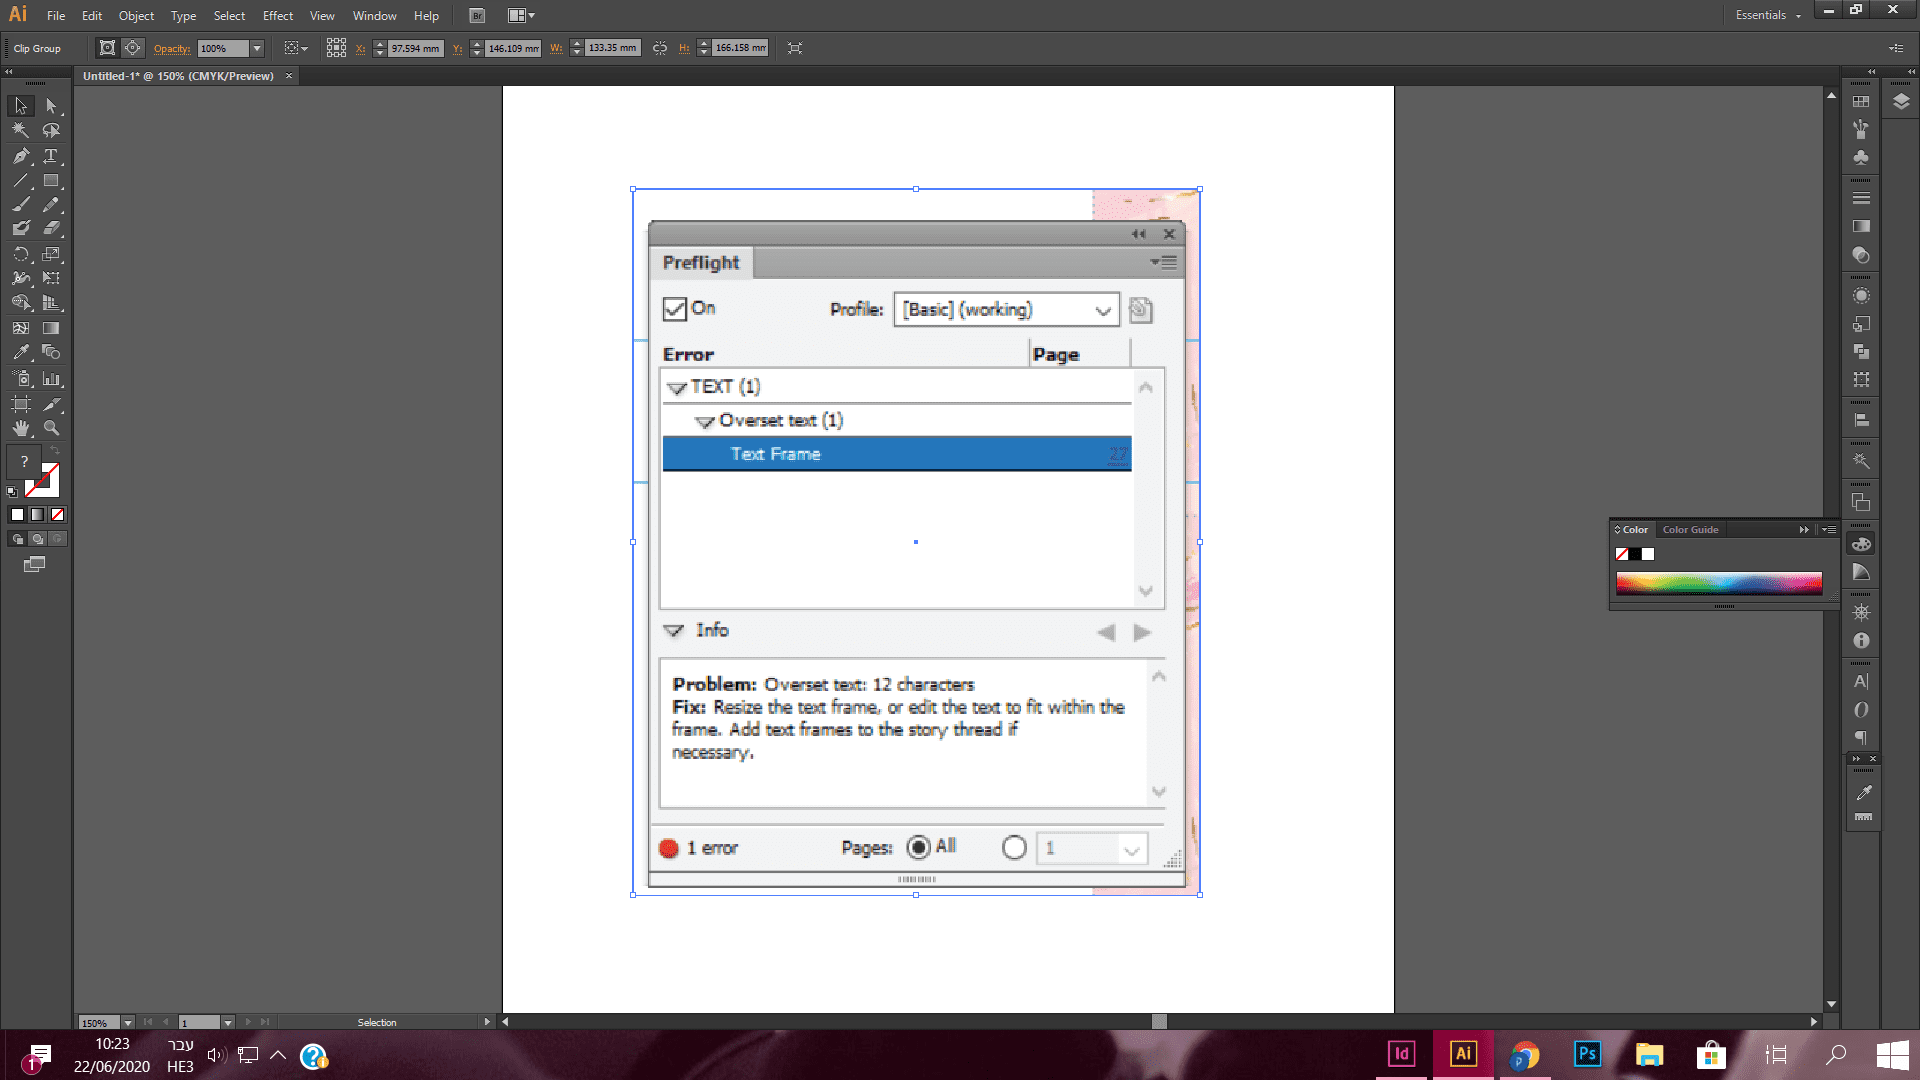Choose the Eraser tool
Image resolution: width=1920 pixels, height=1080 pixels.
(x=51, y=229)
